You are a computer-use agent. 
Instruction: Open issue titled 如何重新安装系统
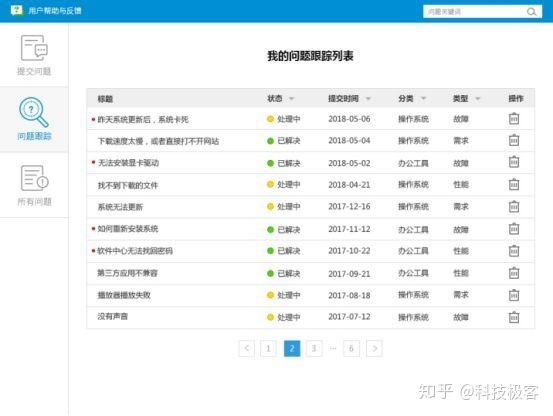[128, 229]
